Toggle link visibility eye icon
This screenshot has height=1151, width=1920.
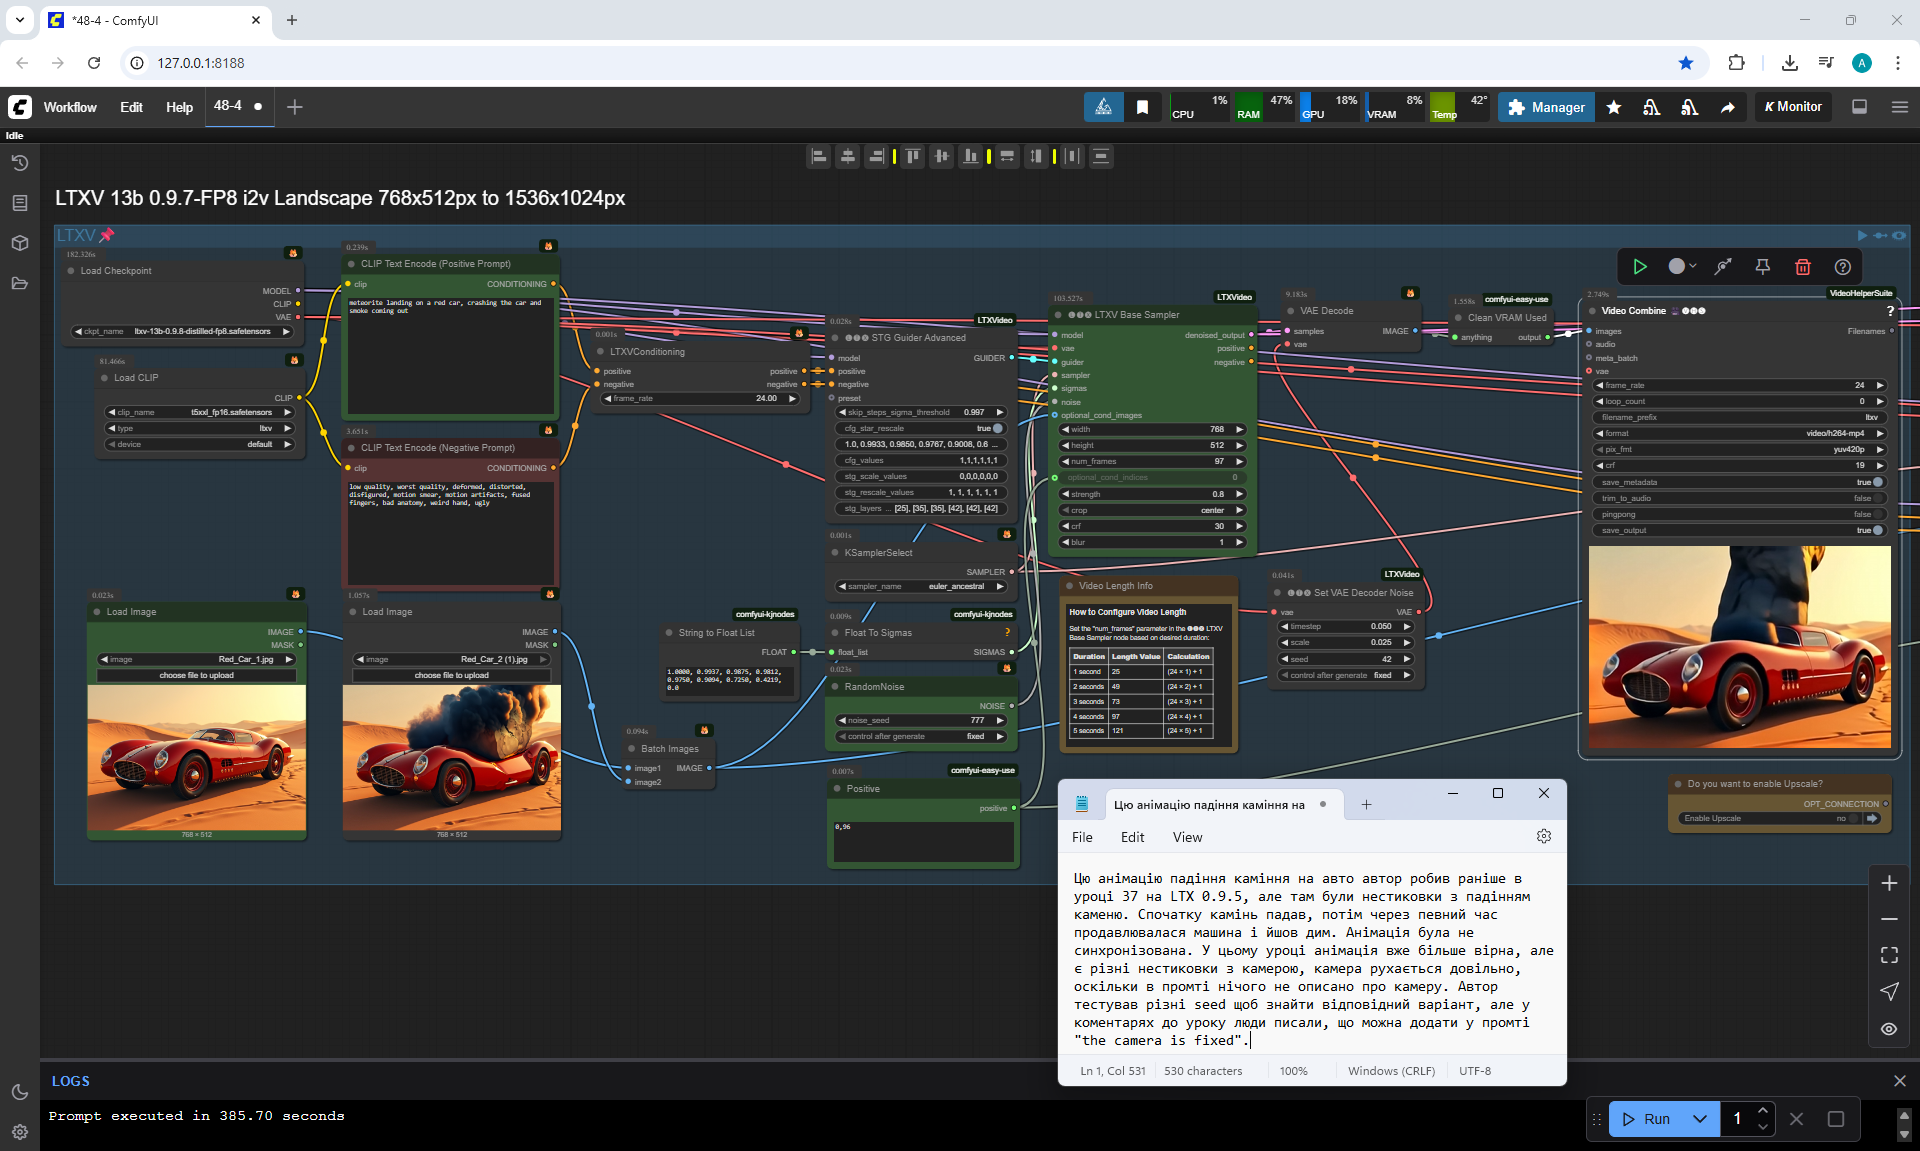1889,1029
